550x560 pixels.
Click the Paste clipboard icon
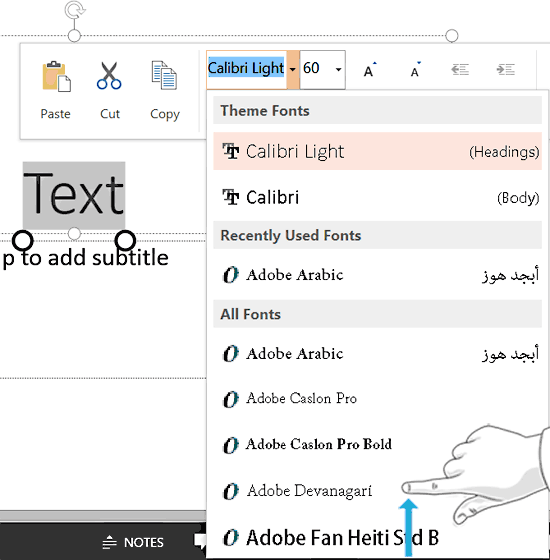point(56,76)
